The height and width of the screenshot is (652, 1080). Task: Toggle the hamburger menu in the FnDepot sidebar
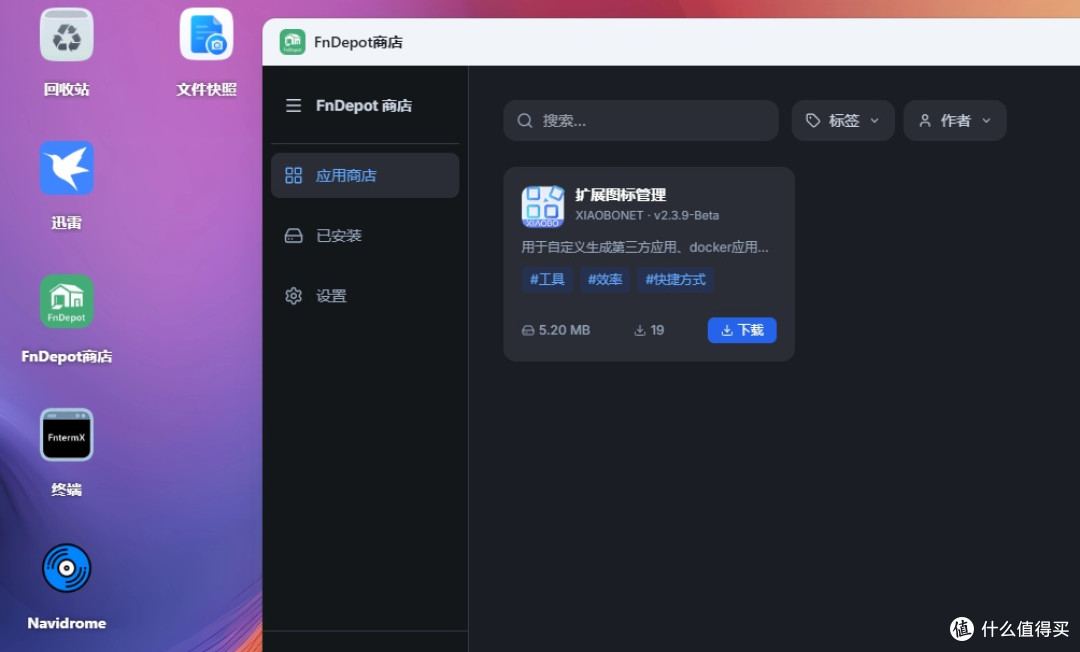[293, 105]
